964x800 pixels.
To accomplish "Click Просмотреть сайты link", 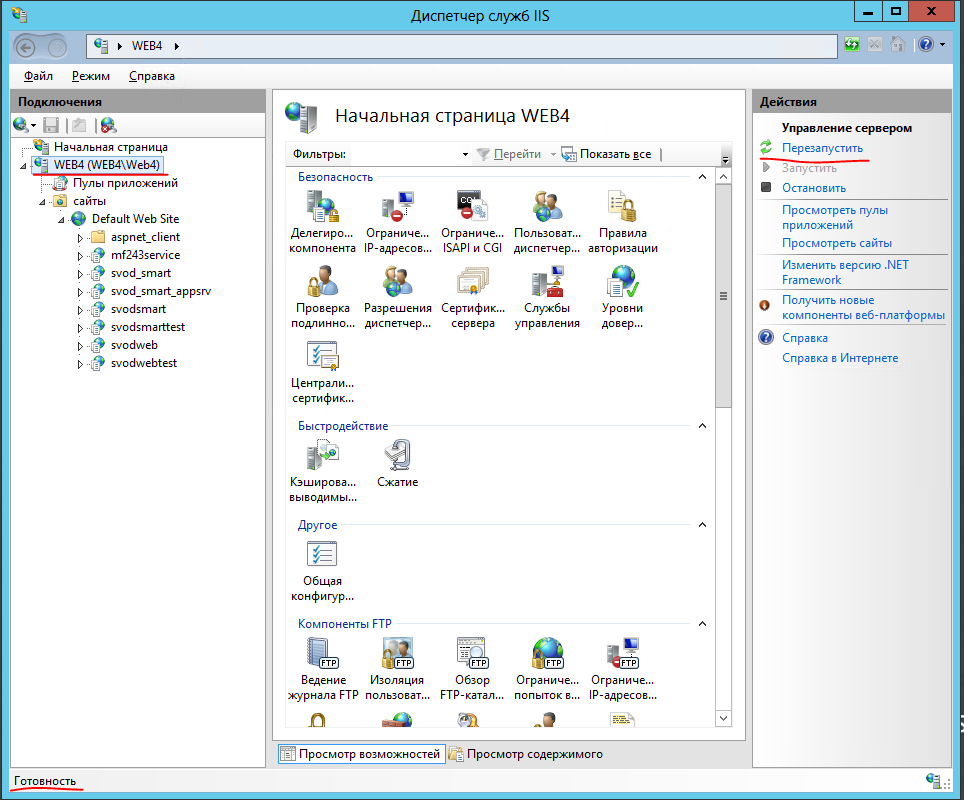I will pyautogui.click(x=837, y=243).
